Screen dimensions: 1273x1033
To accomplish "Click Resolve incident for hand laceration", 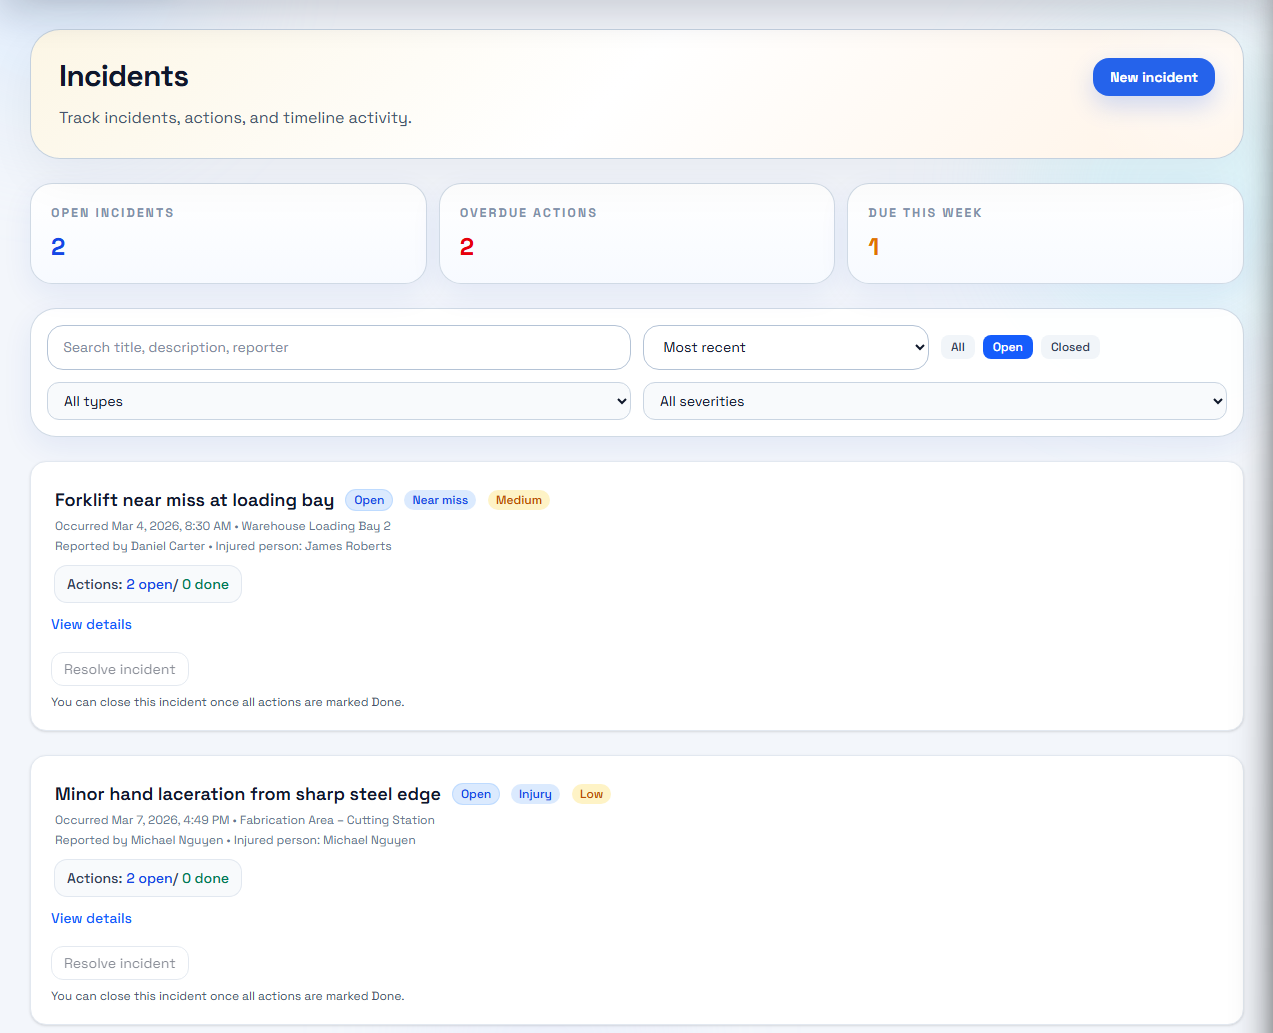I will 120,963.
